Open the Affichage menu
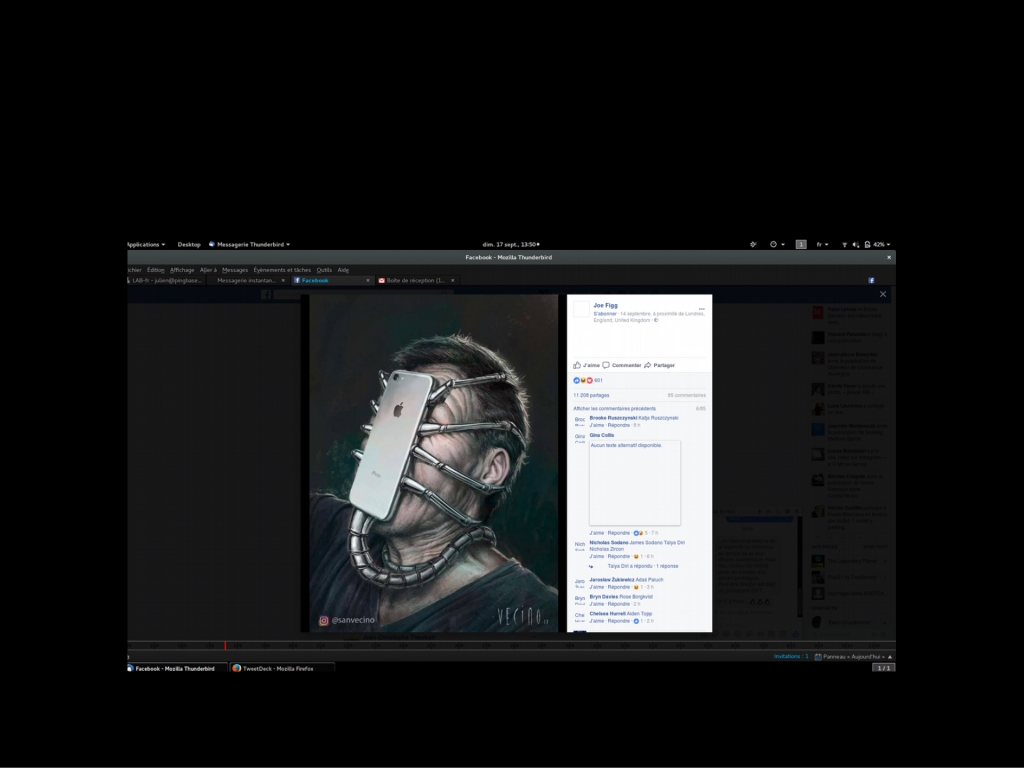Screen dimensions: 1024x768 click(182, 270)
